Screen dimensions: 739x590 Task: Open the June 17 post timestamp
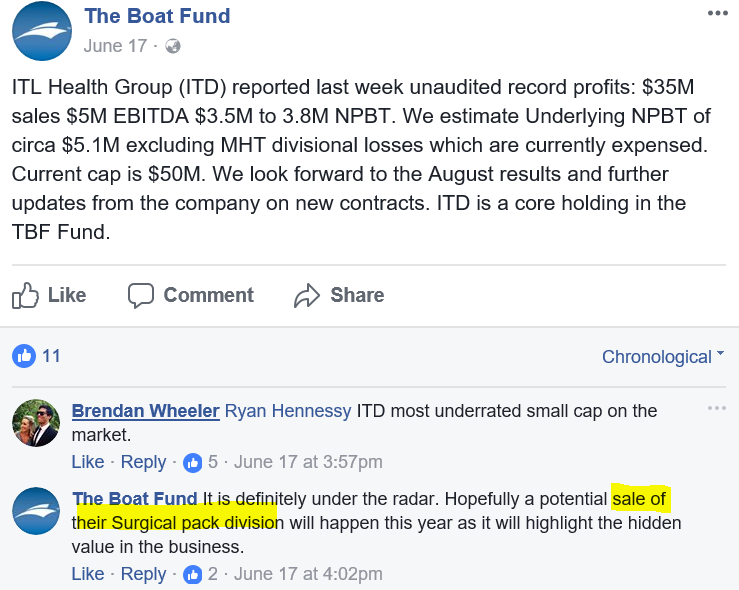click(x=115, y=46)
